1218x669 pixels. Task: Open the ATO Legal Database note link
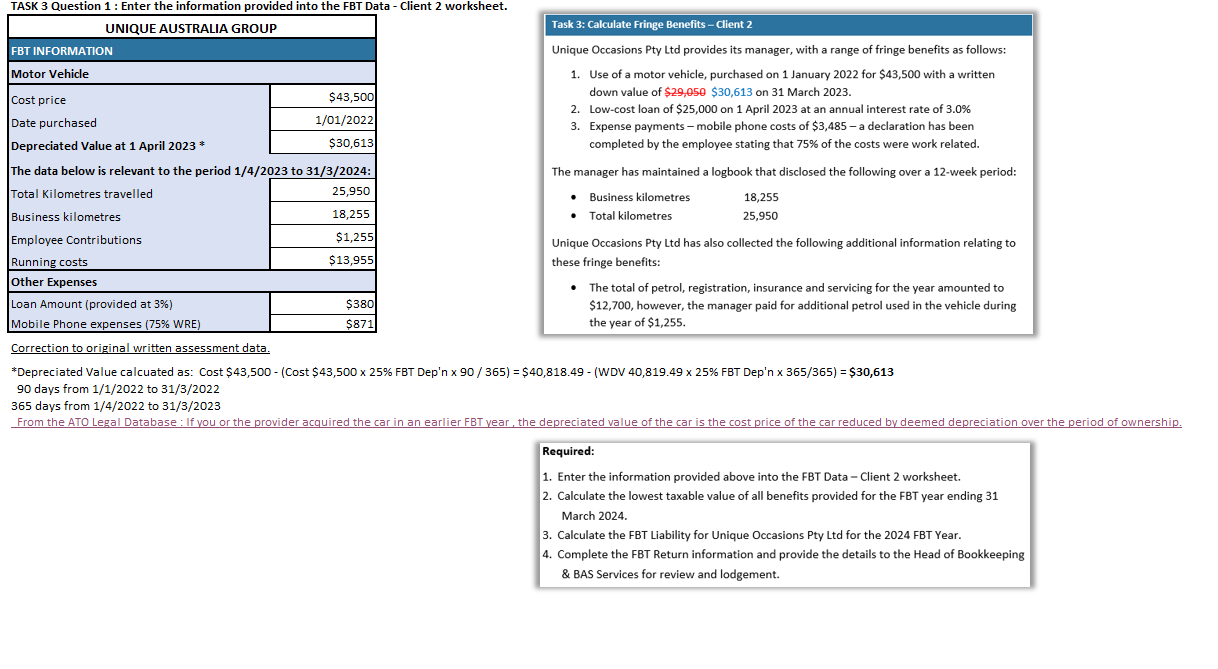click(599, 422)
